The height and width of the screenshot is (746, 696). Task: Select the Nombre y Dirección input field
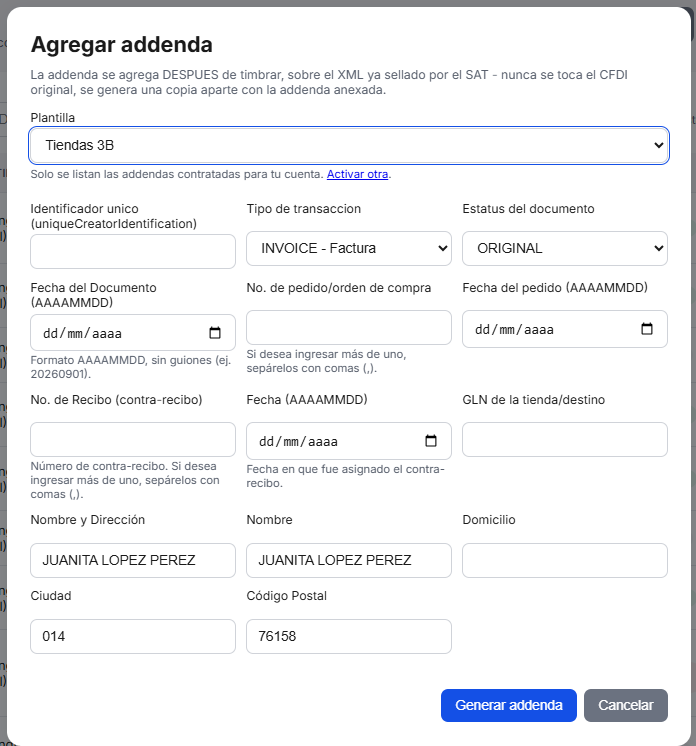click(133, 560)
